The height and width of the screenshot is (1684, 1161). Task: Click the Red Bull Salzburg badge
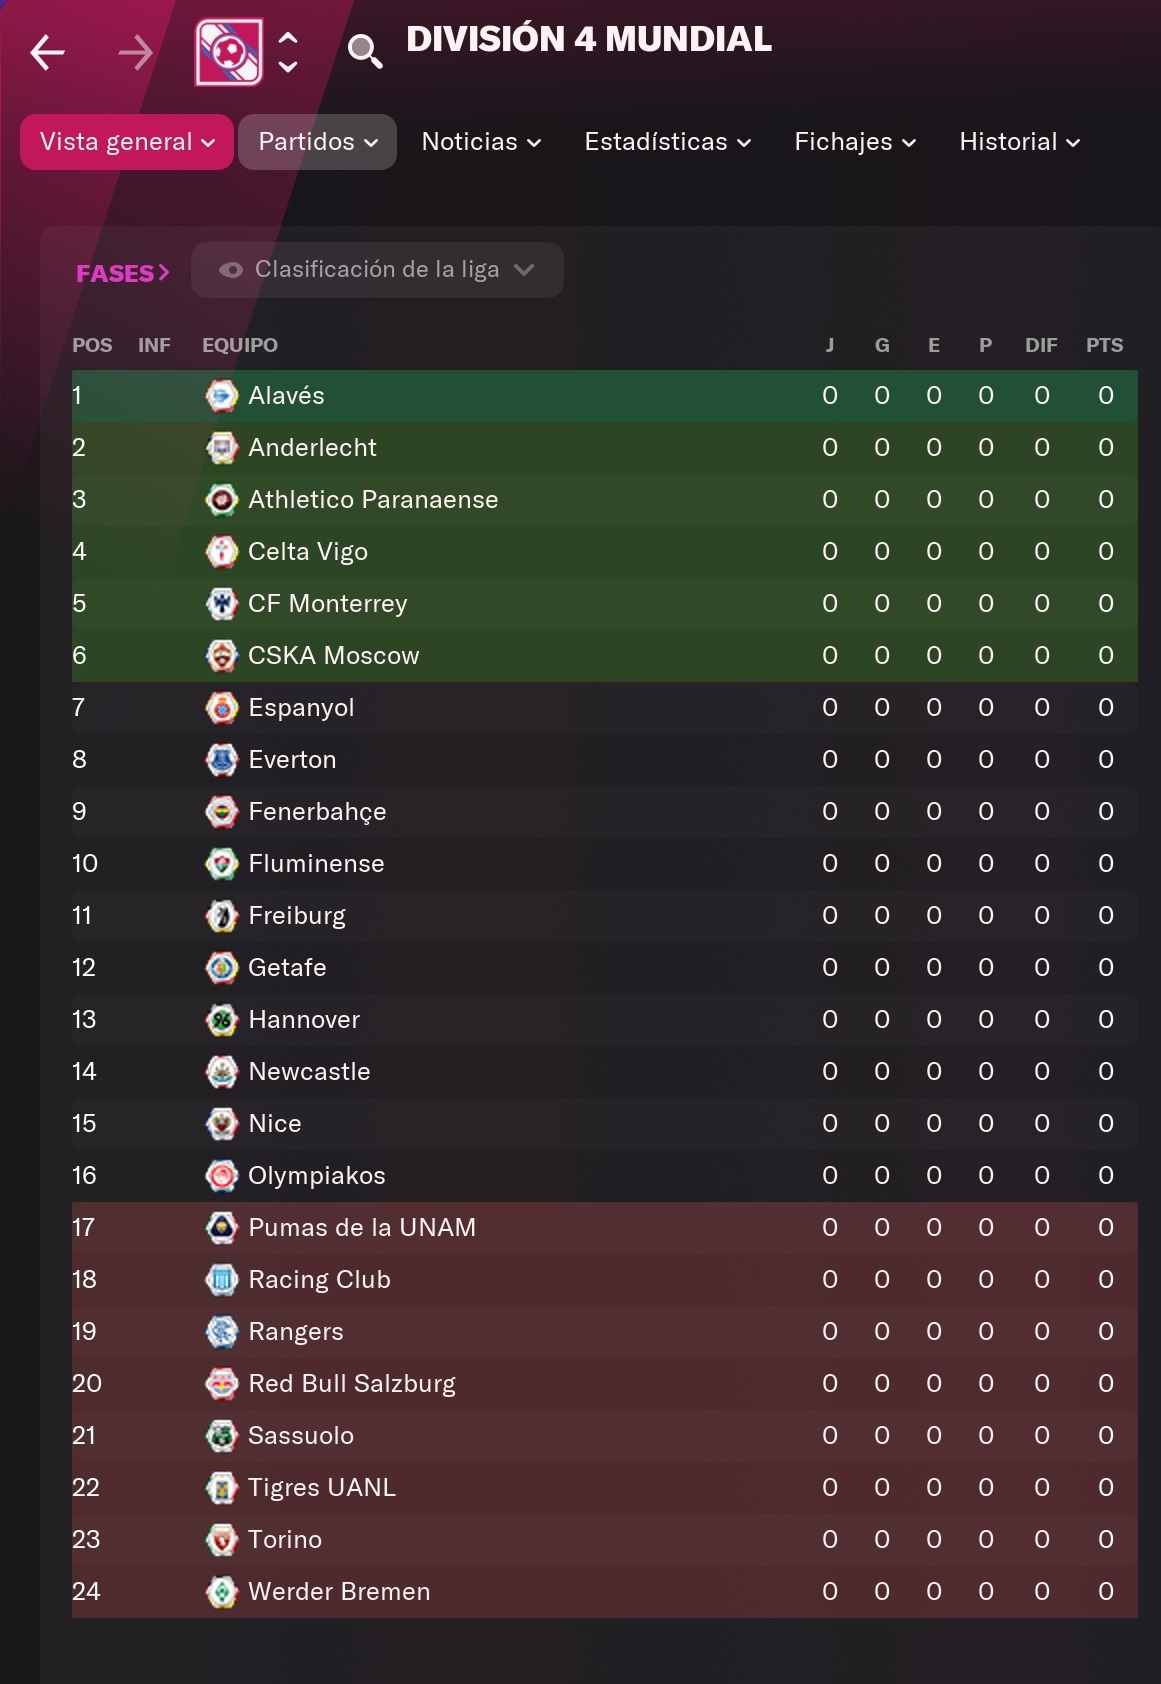pos(221,1384)
